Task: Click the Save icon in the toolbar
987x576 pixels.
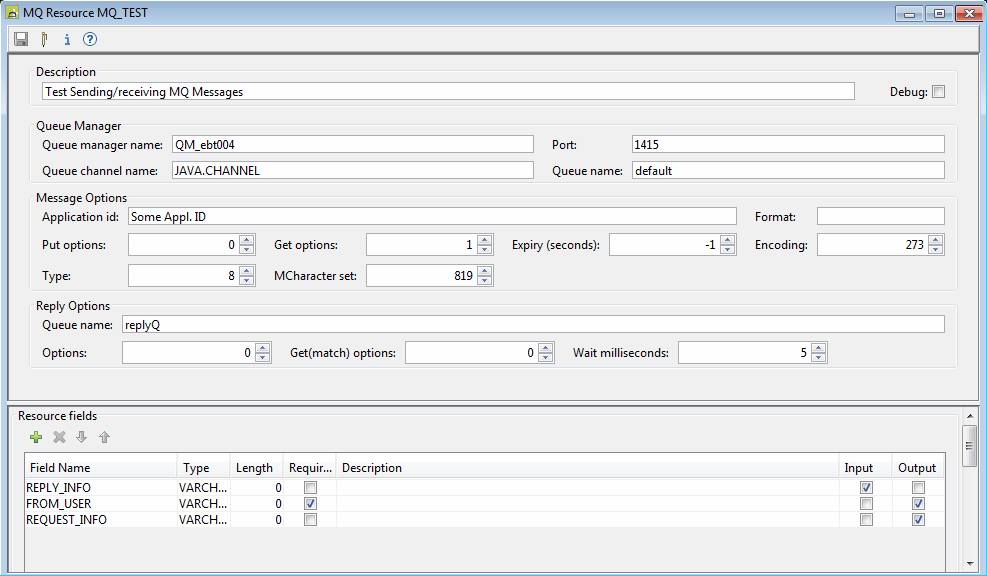Action: 21,40
